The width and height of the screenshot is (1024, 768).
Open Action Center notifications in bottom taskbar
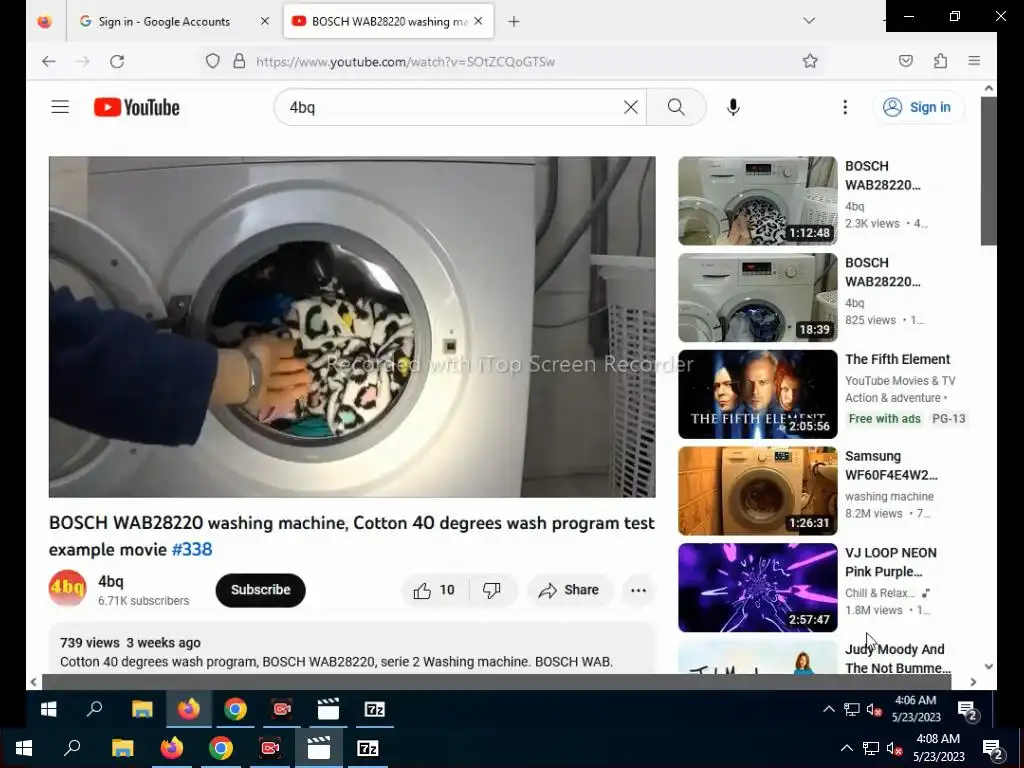pos(993,748)
